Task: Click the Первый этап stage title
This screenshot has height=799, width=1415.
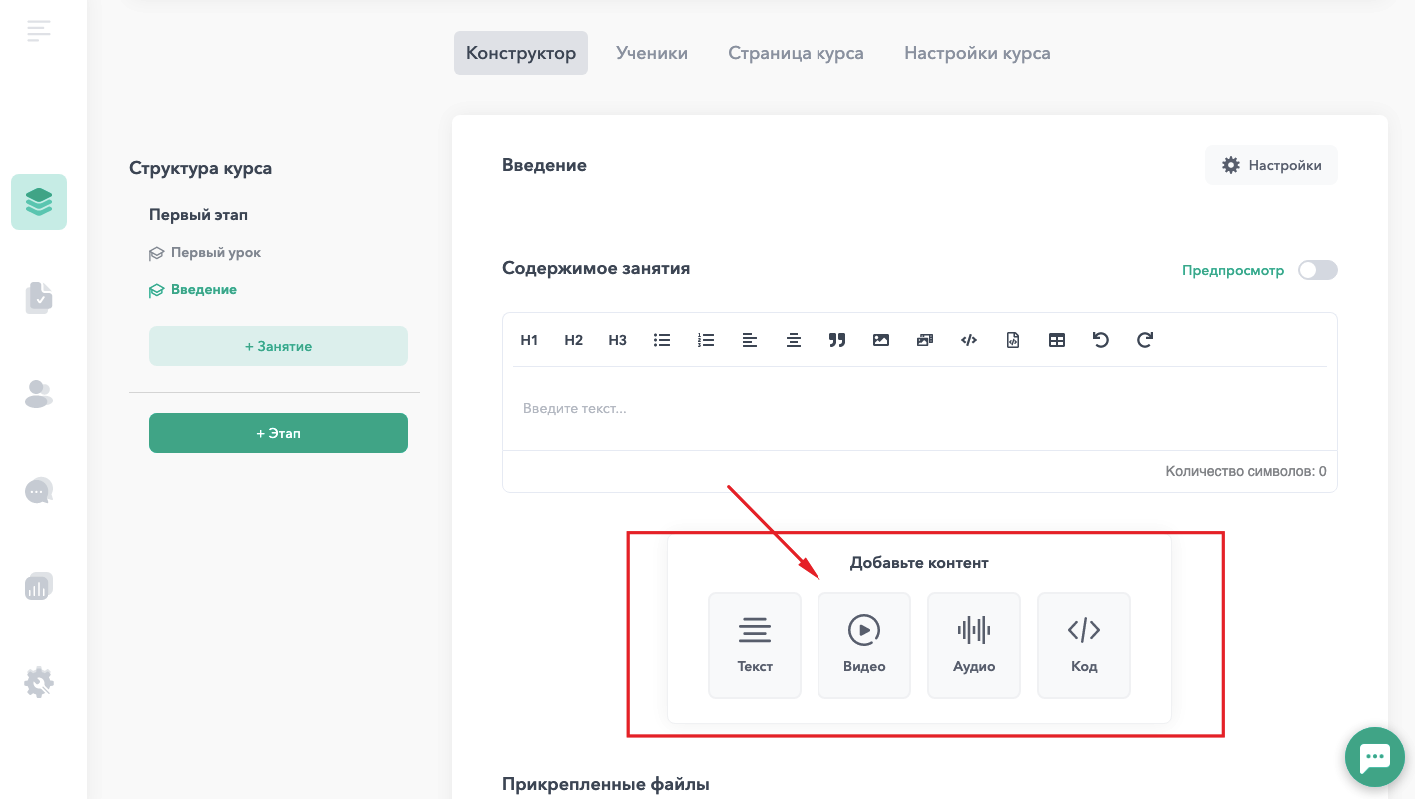Action: coord(198,215)
